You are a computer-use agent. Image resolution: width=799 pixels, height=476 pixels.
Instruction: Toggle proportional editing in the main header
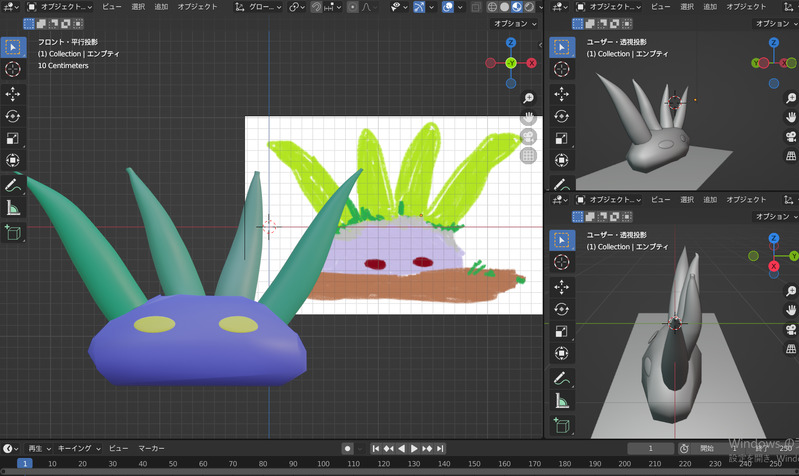[x=353, y=7]
